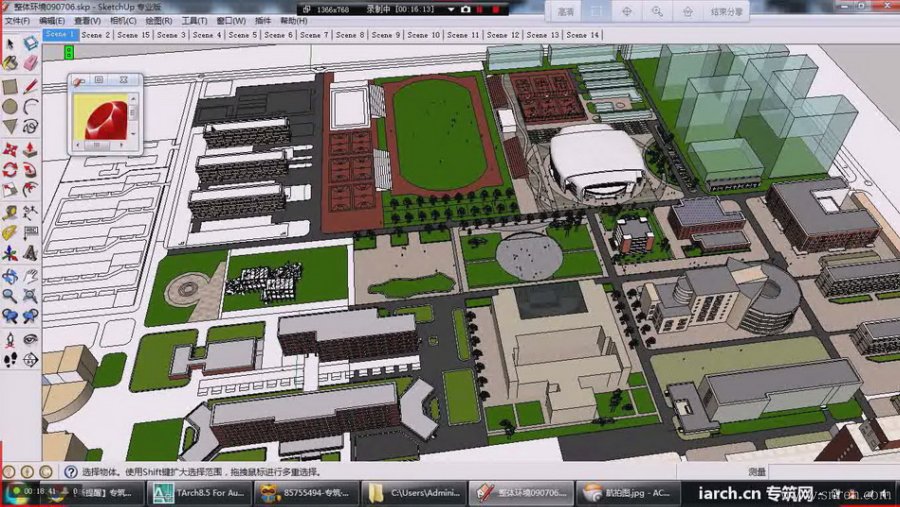The width and height of the screenshot is (900, 507).
Task: Click the help question mark icon
Action: pyautogui.click(x=71, y=472)
